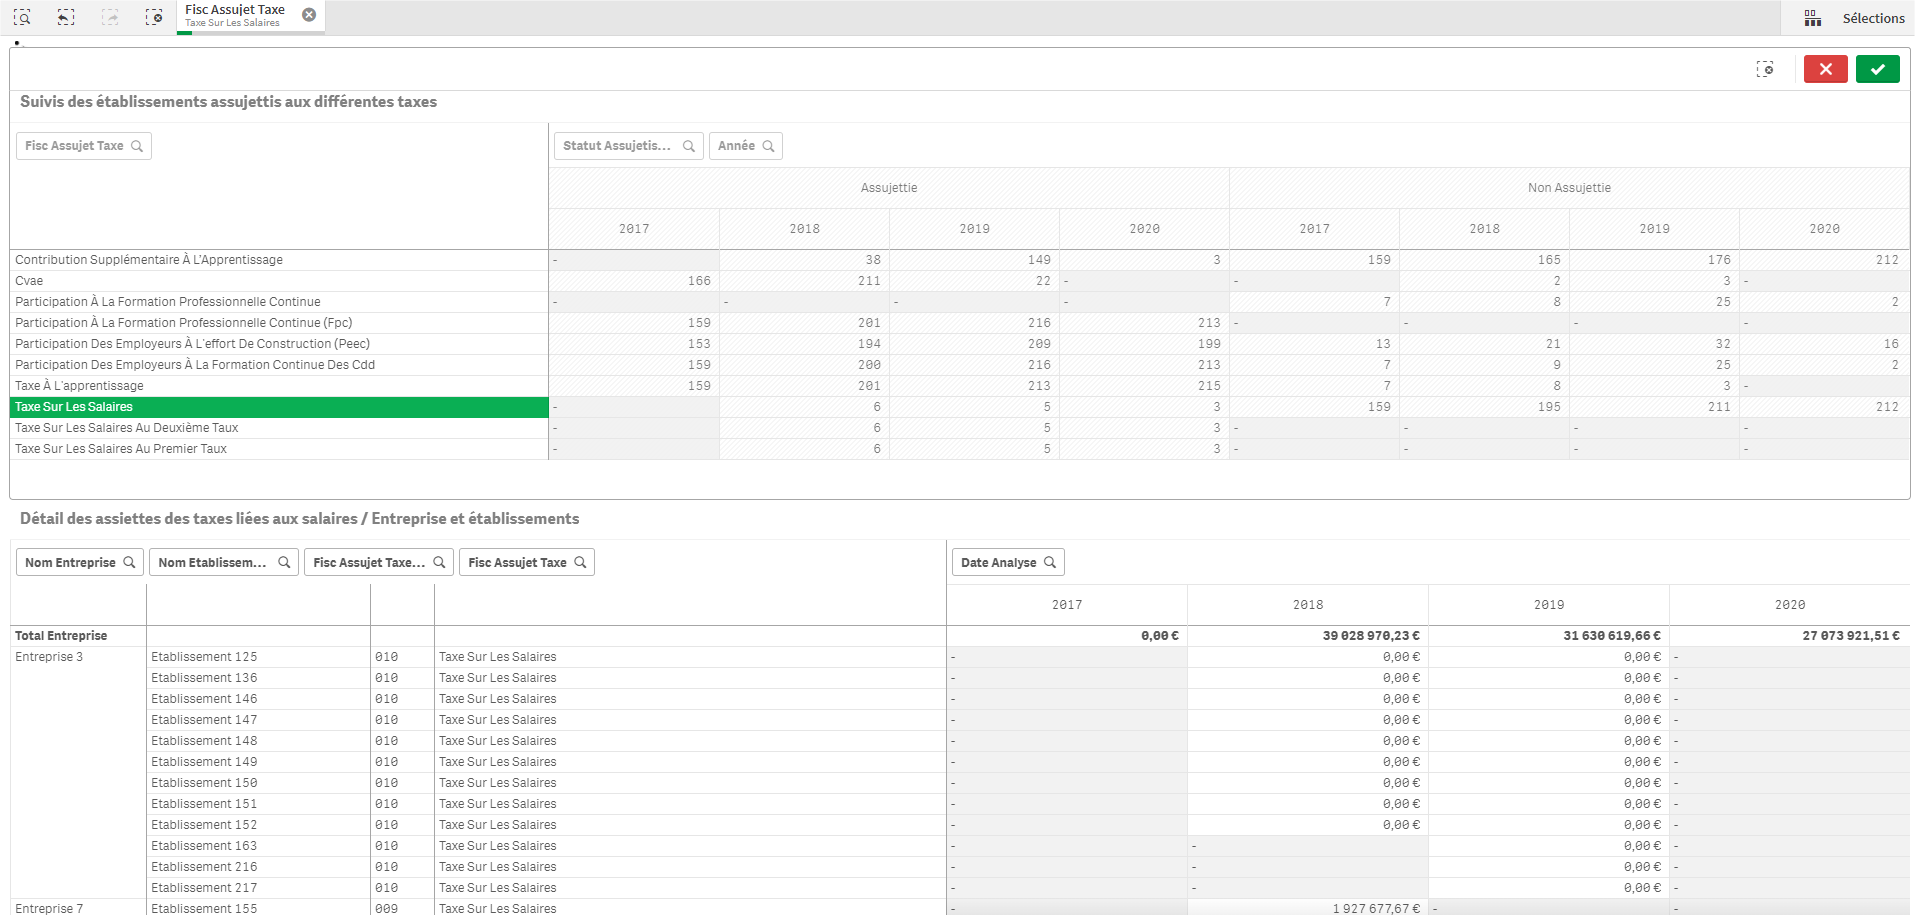Open the Nom Etablissem search field
This screenshot has width=1915, height=921.
click(223, 563)
